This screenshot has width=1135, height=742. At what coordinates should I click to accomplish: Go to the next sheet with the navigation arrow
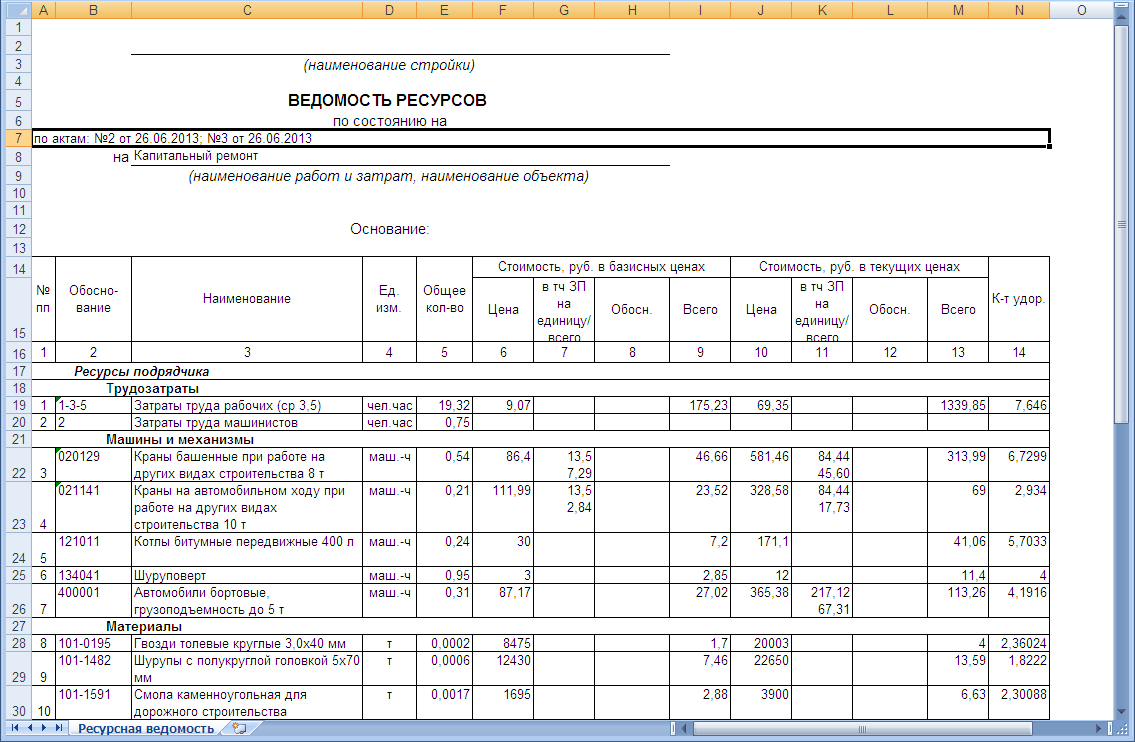[44, 728]
